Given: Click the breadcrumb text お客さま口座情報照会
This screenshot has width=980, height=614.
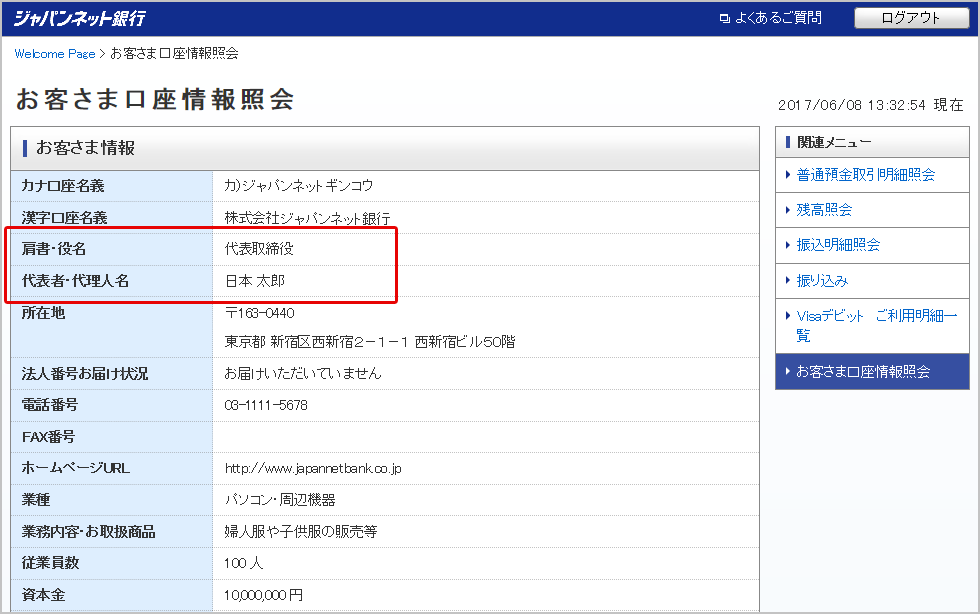Looking at the screenshot, I should tap(174, 54).
